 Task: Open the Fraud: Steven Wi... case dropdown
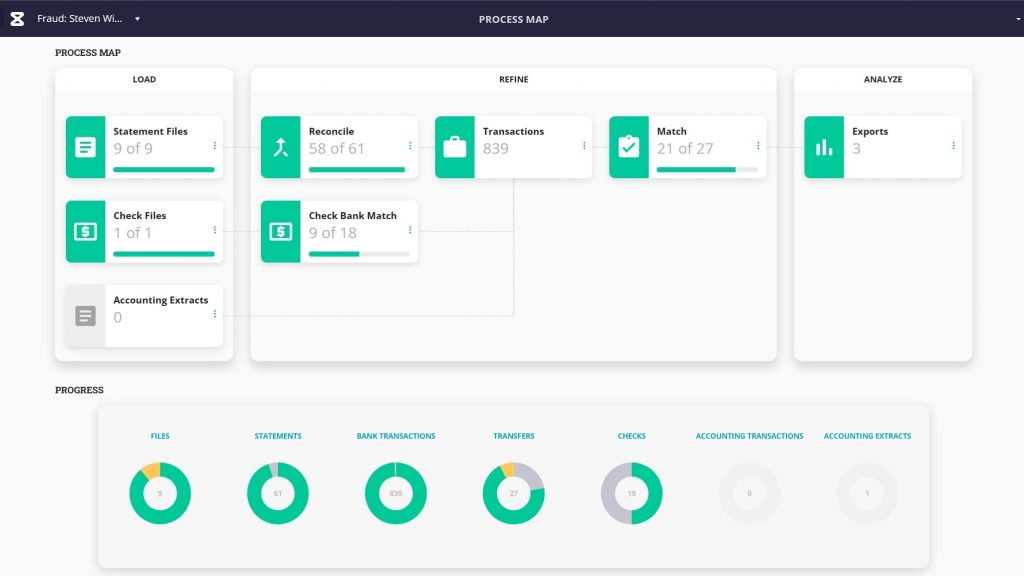[x=88, y=19]
